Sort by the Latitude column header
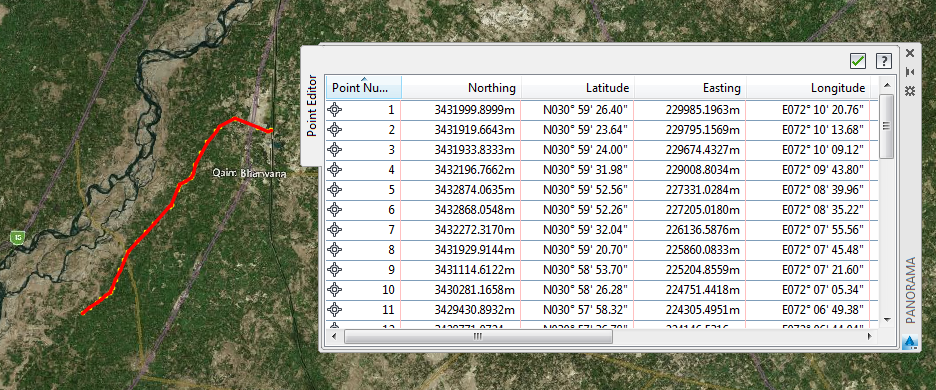The image size is (936, 390). [578, 88]
